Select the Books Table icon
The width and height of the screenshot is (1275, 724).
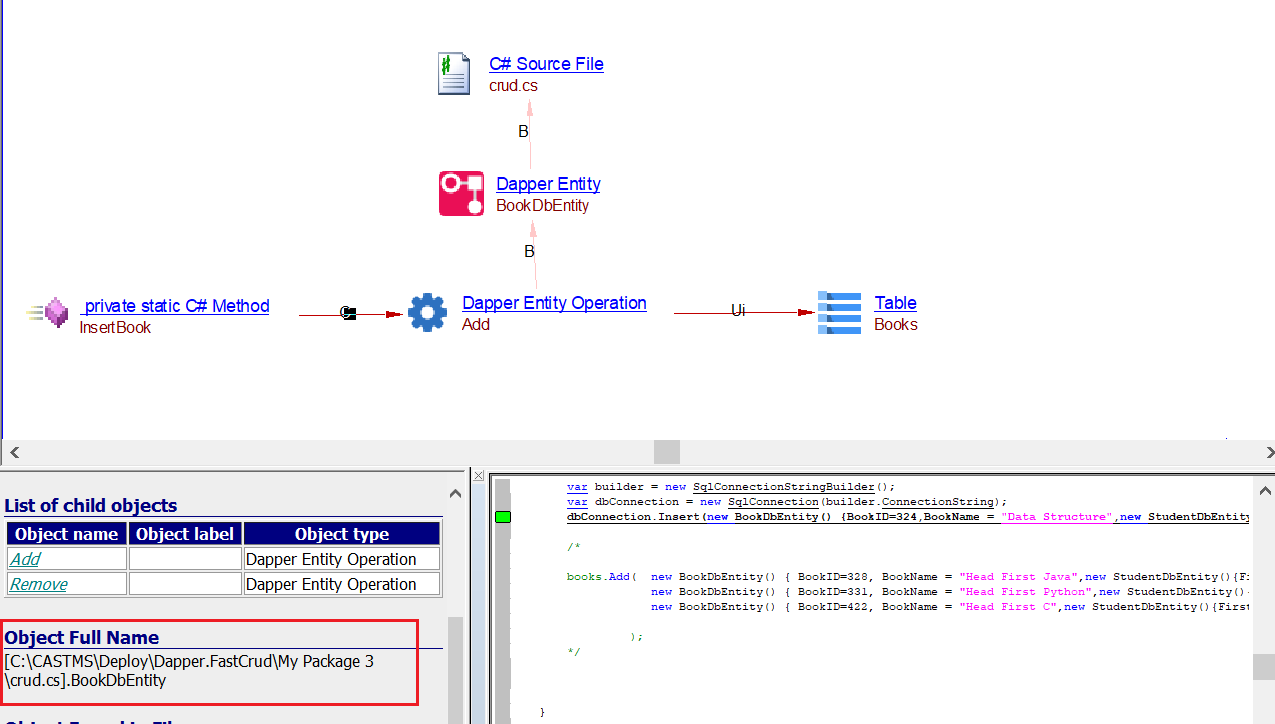coord(838,313)
